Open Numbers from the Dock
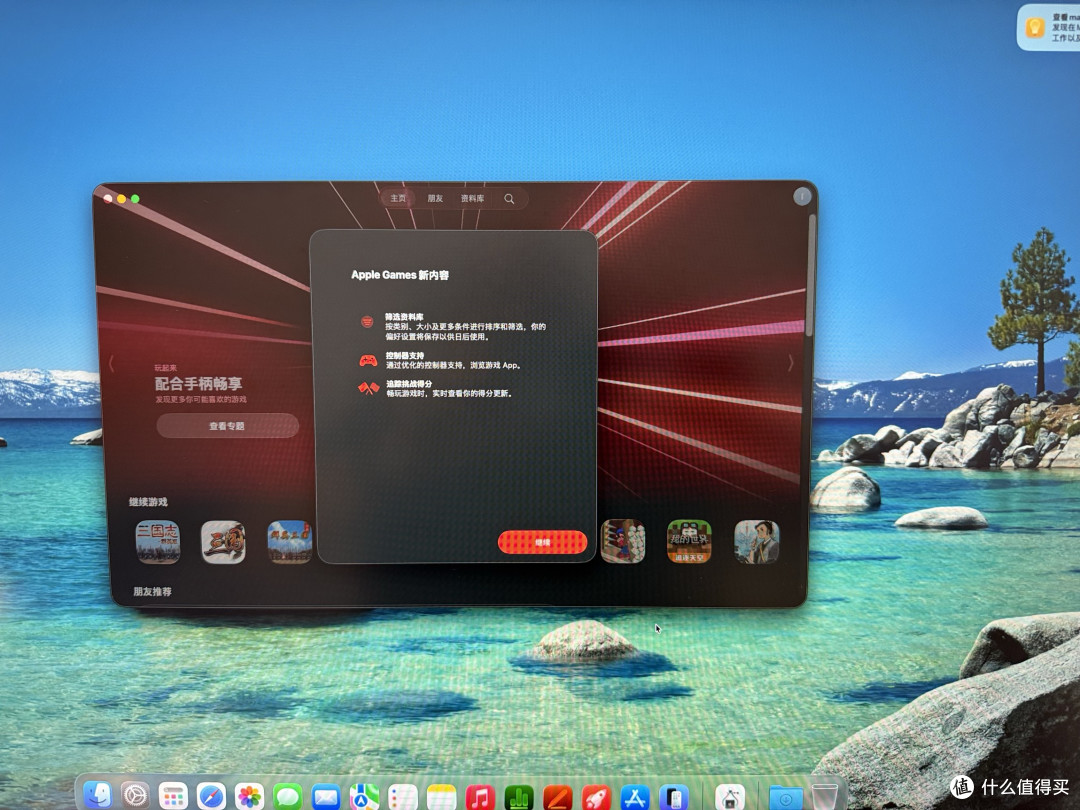The width and height of the screenshot is (1080, 810). (519, 798)
